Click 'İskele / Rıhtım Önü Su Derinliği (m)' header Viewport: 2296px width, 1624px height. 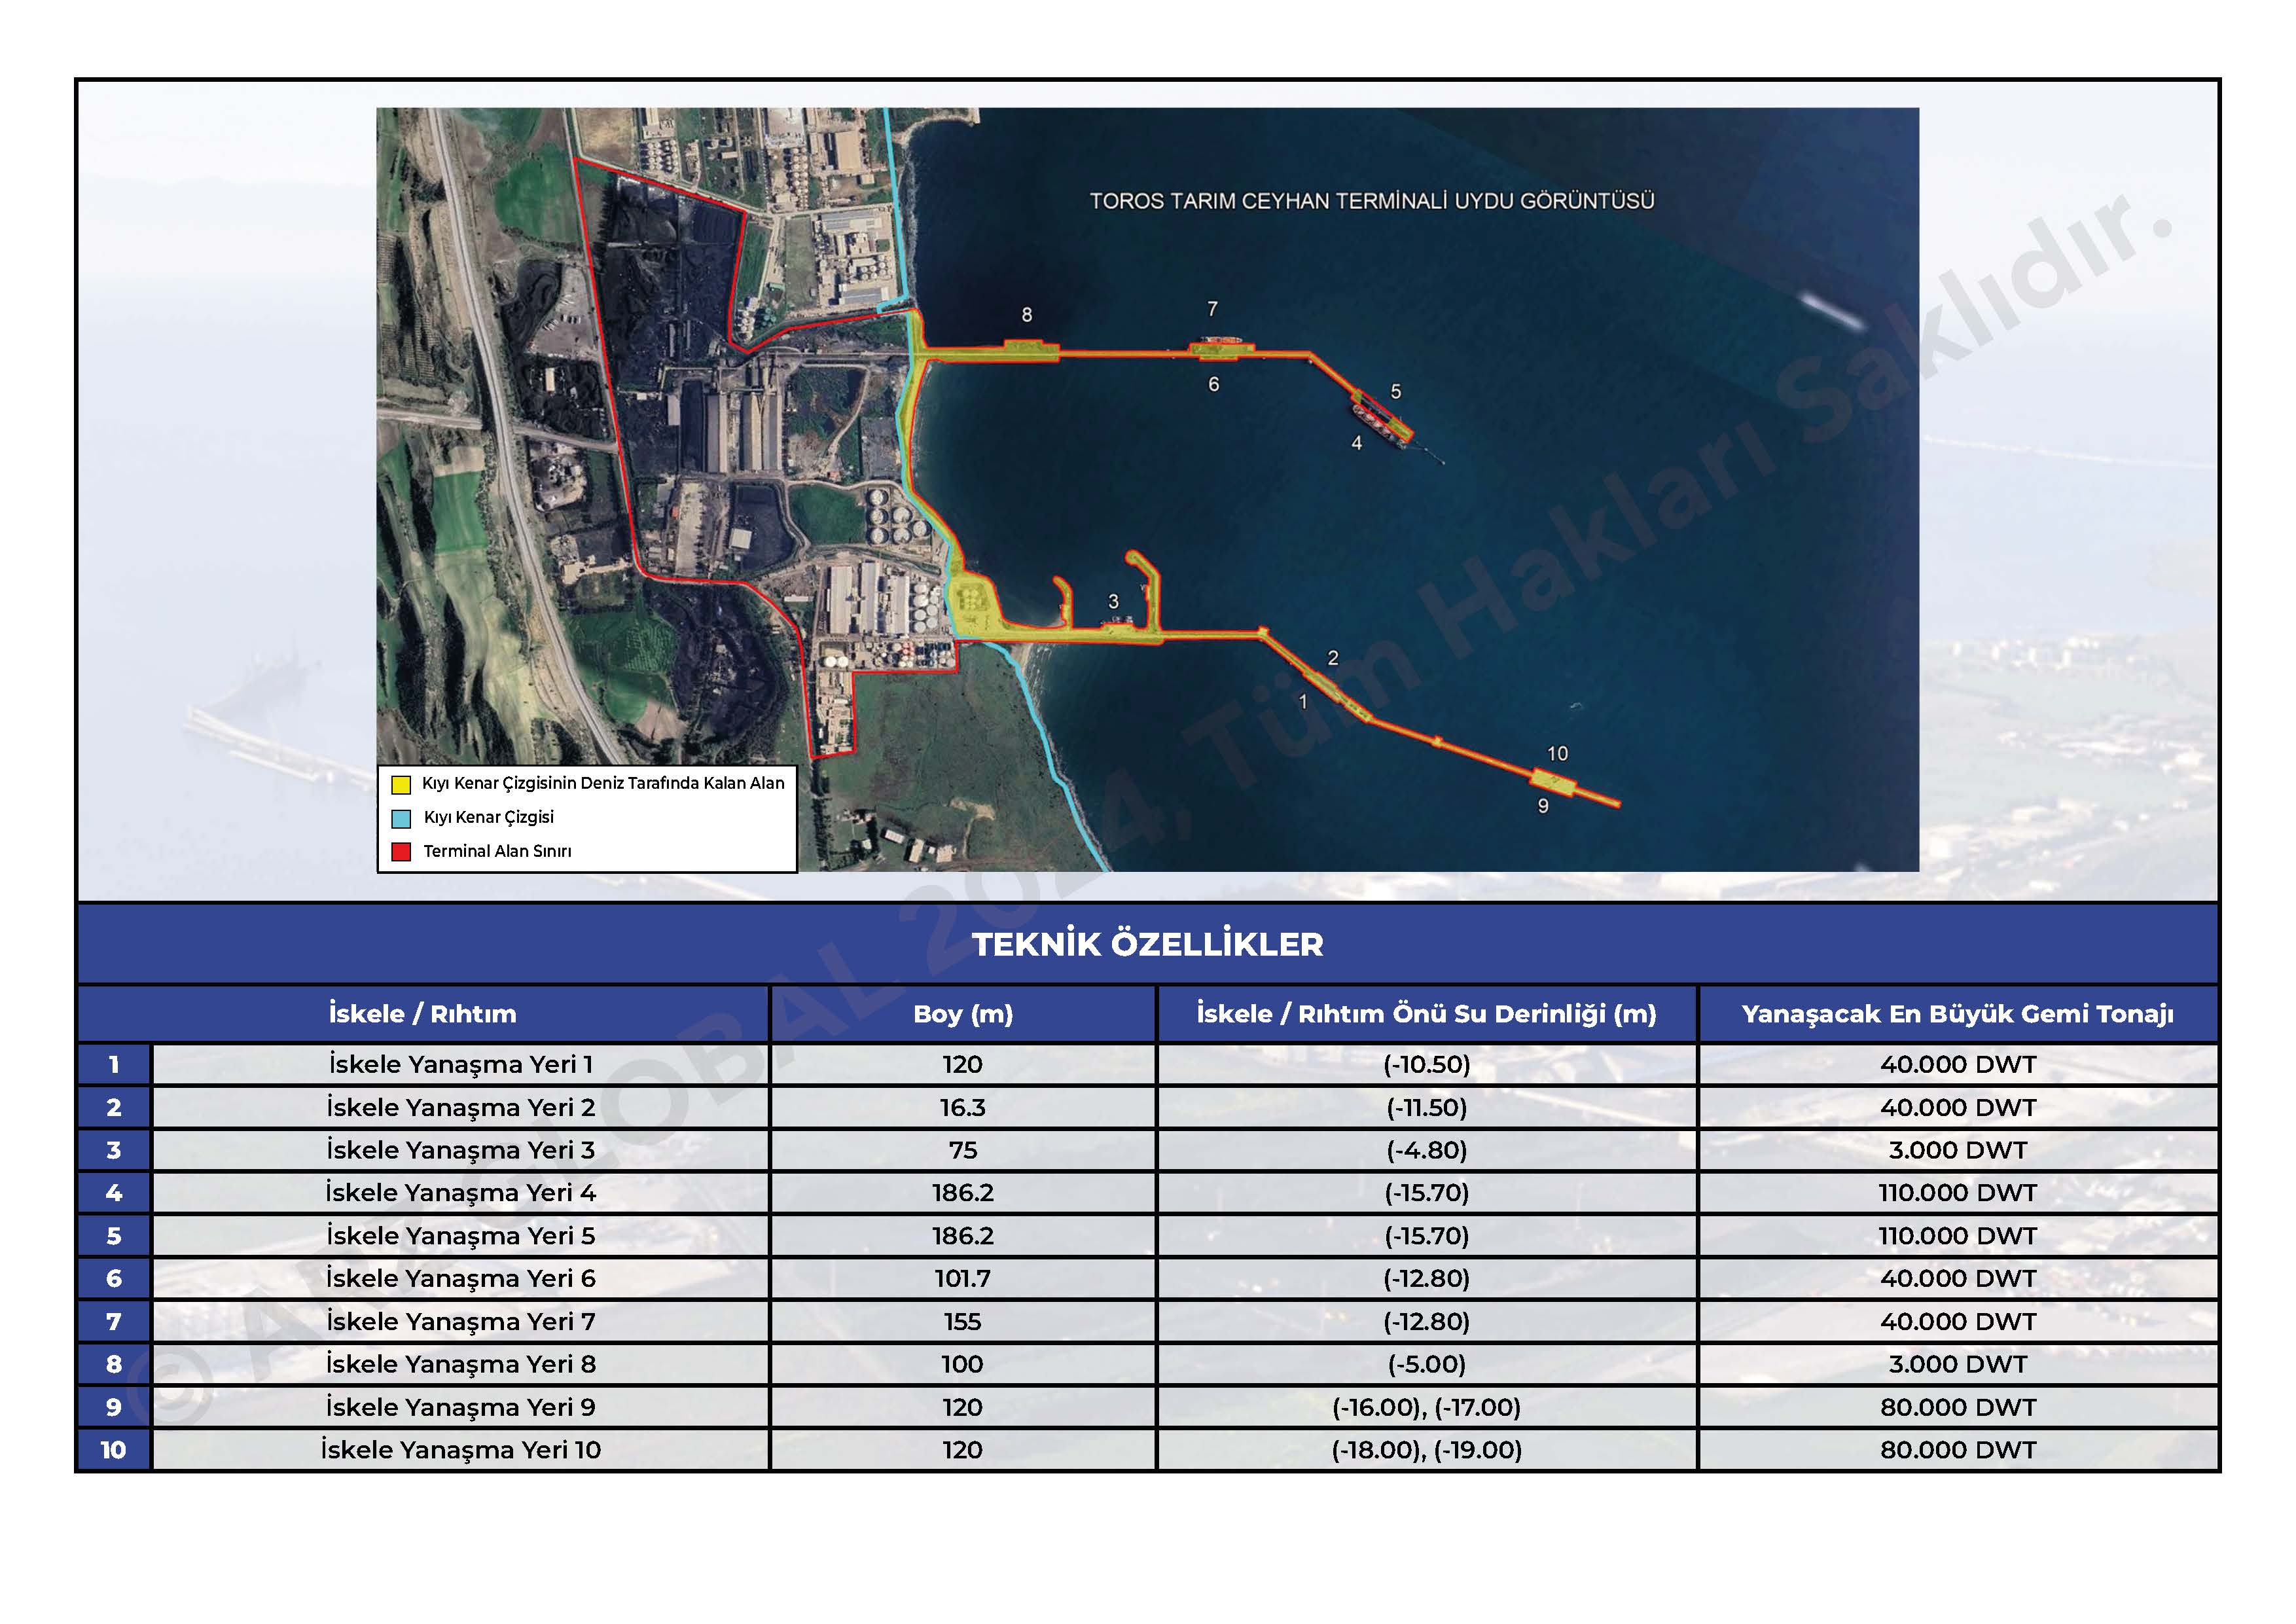coord(1427,1014)
